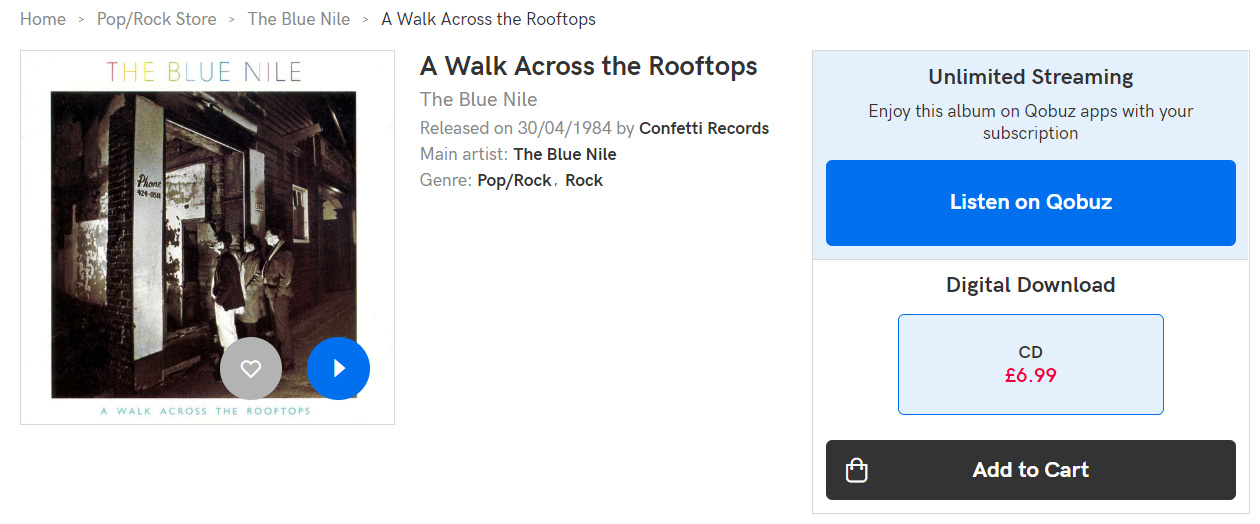Click the Digital Download section heading
This screenshot has height=524, width=1260.
coord(1031,285)
